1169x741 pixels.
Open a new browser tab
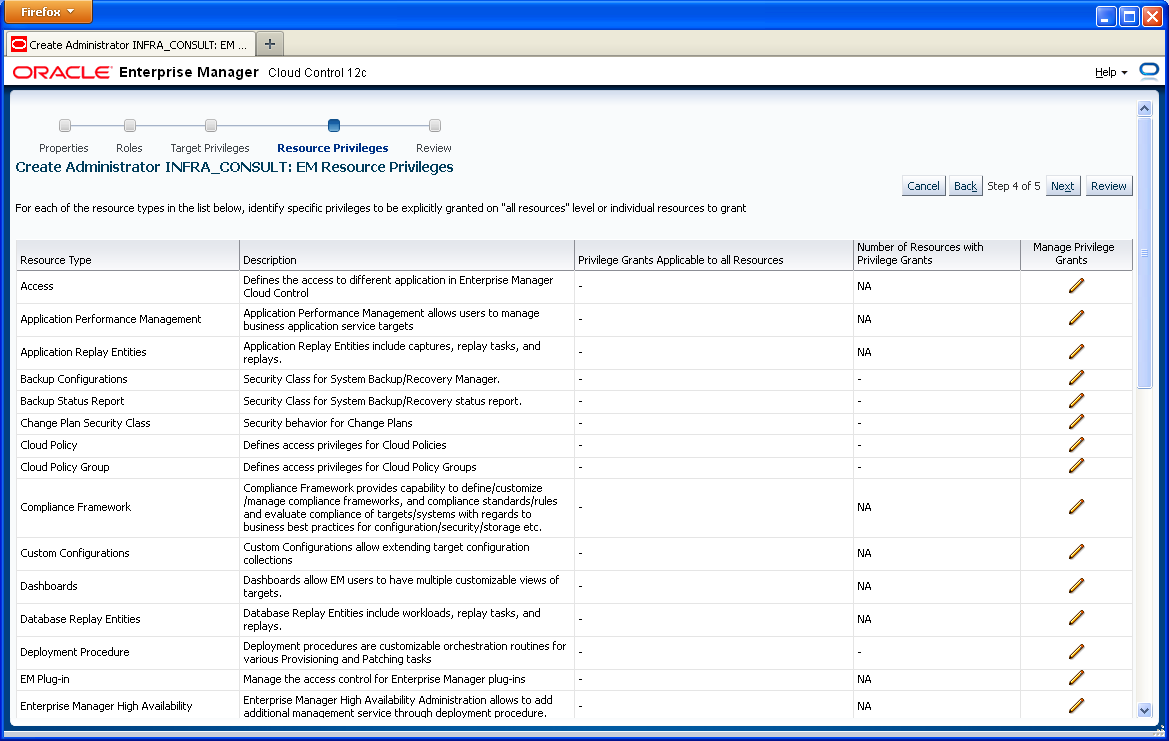pos(270,44)
